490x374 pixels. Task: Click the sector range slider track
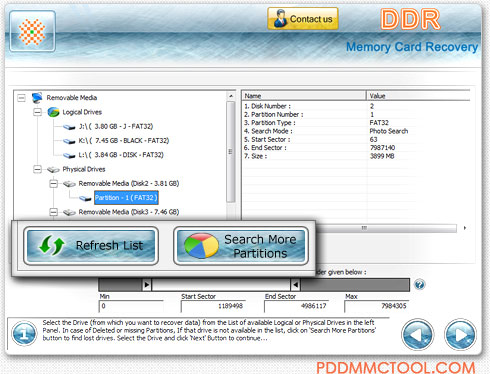point(254,285)
